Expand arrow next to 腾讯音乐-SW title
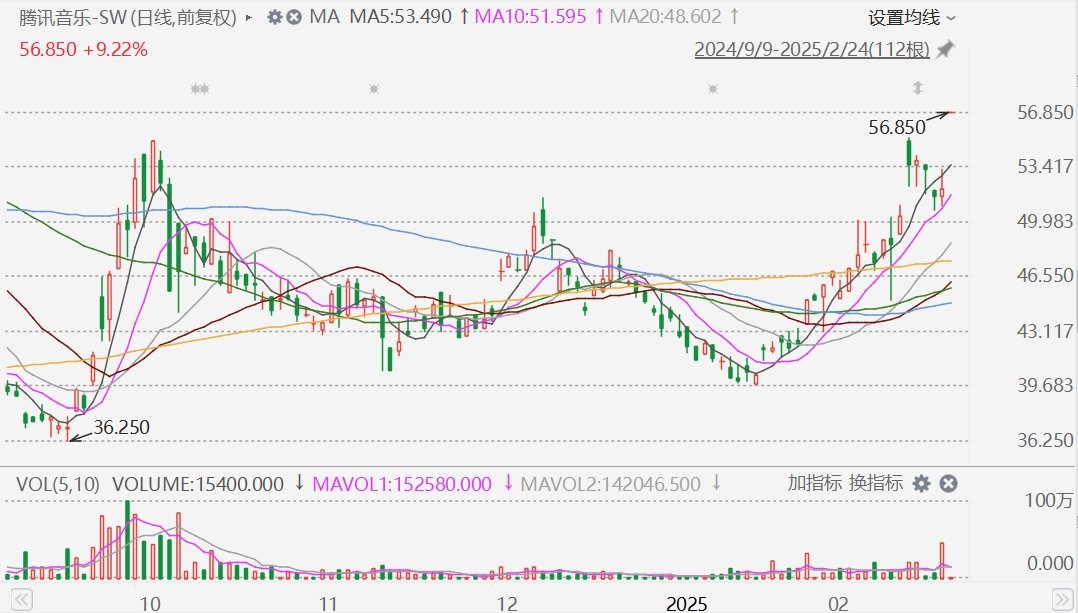 248,17
